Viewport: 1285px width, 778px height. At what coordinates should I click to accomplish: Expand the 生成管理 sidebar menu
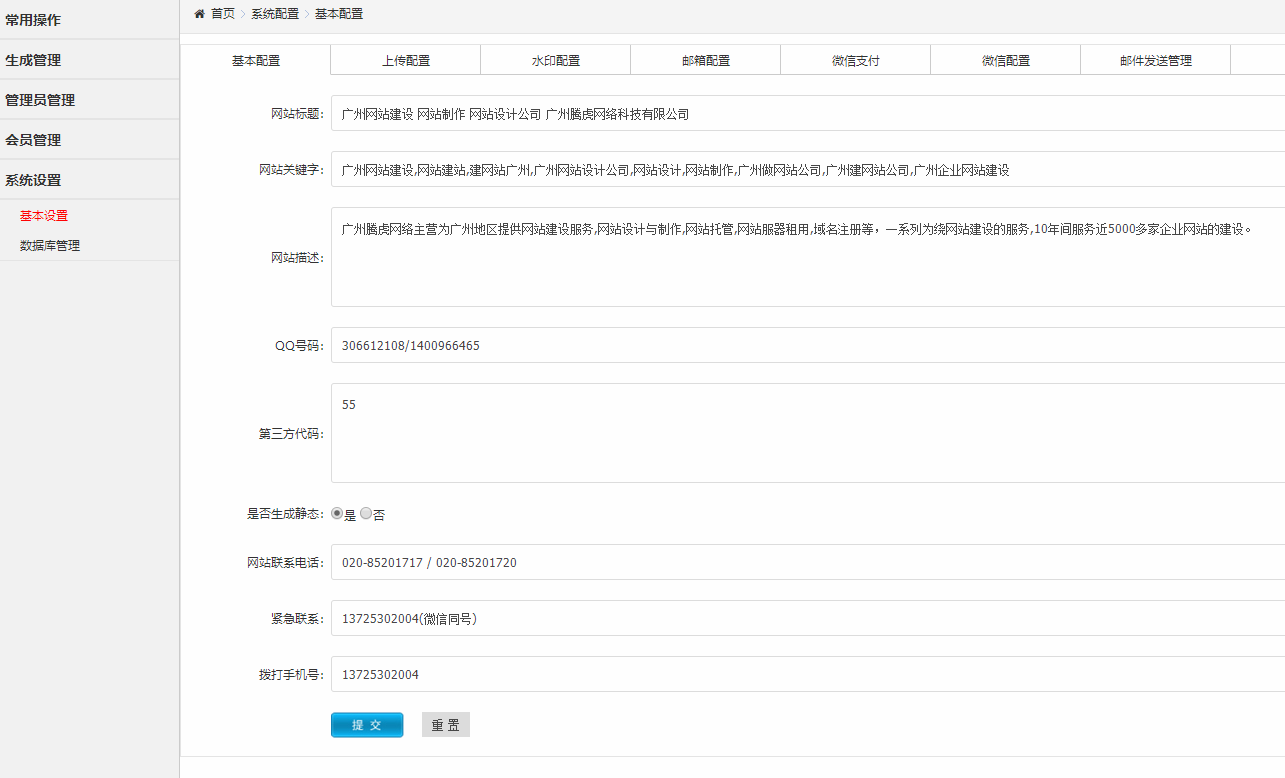click(x=35, y=59)
